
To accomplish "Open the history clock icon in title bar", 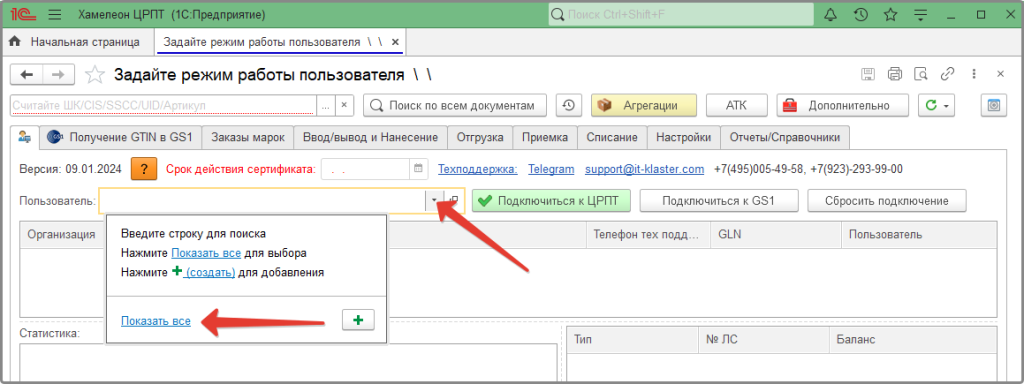I will [861, 14].
